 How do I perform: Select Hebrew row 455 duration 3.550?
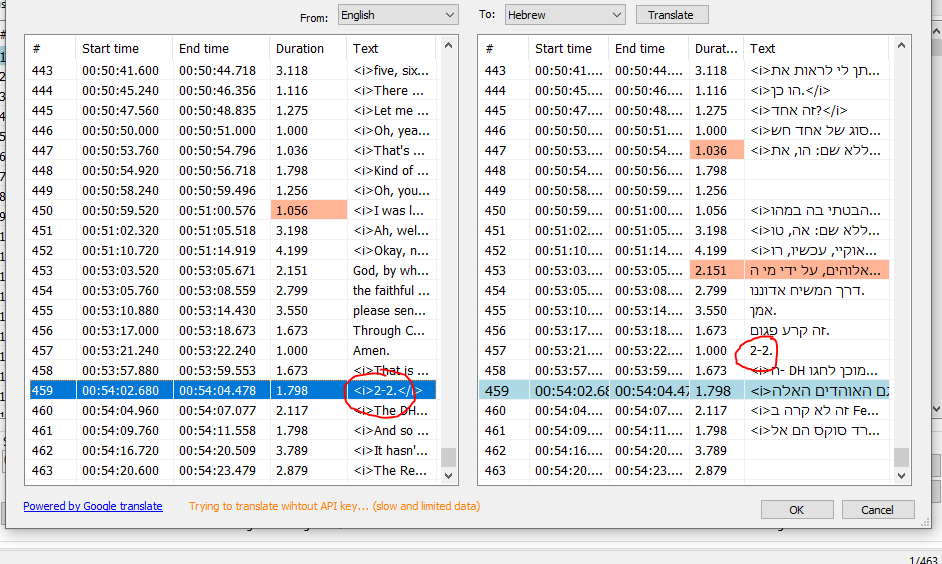(x=711, y=311)
